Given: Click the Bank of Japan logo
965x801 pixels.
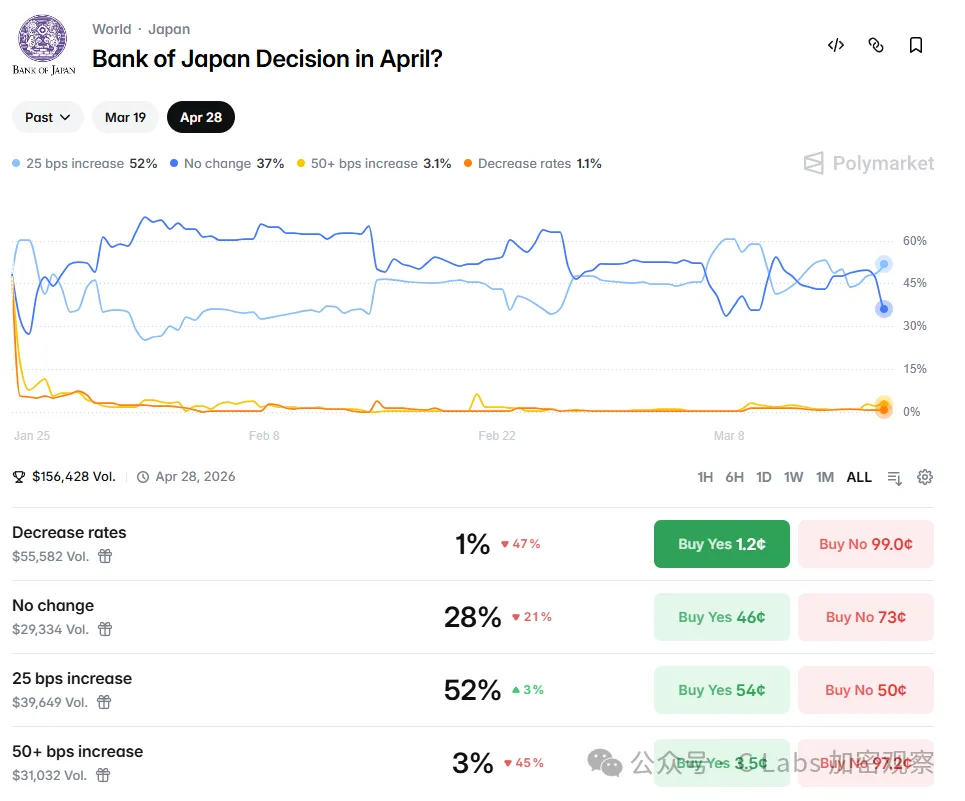Looking at the screenshot, I should (44, 45).
